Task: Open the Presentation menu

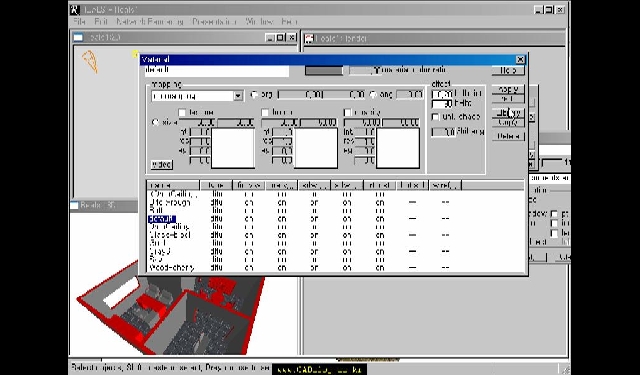Action: 215,22
